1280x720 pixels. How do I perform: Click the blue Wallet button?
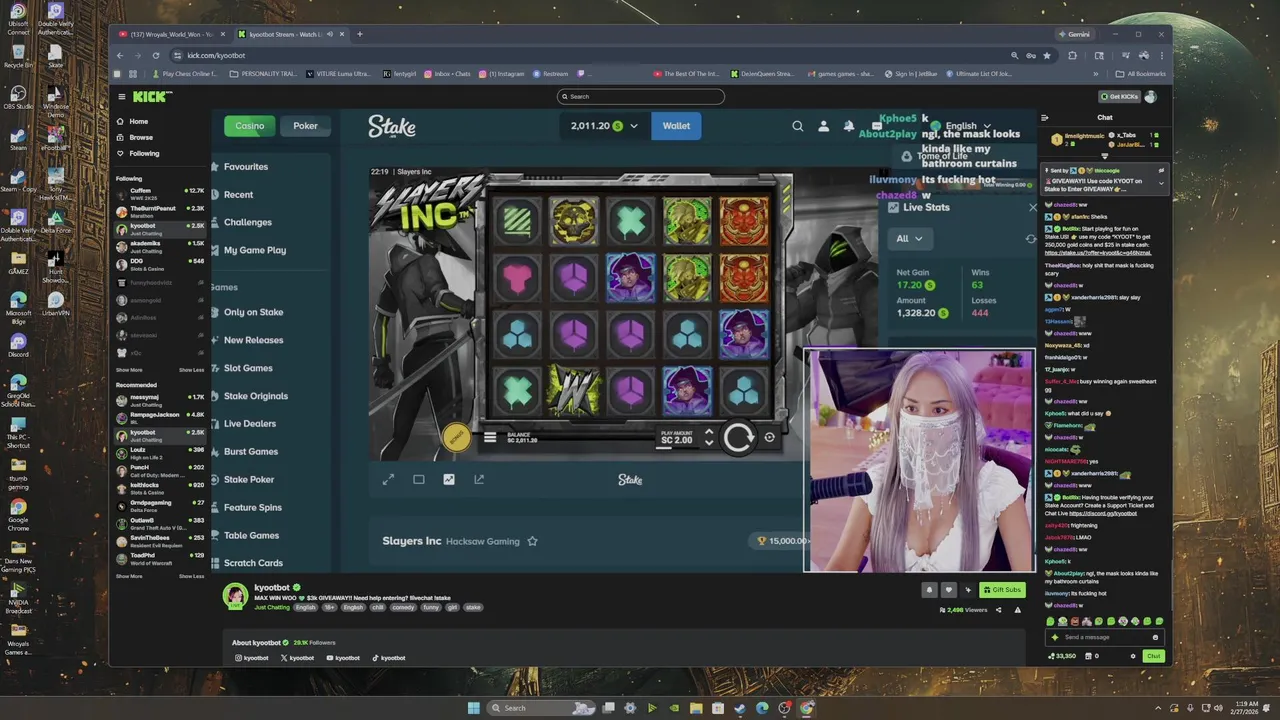[x=676, y=126]
